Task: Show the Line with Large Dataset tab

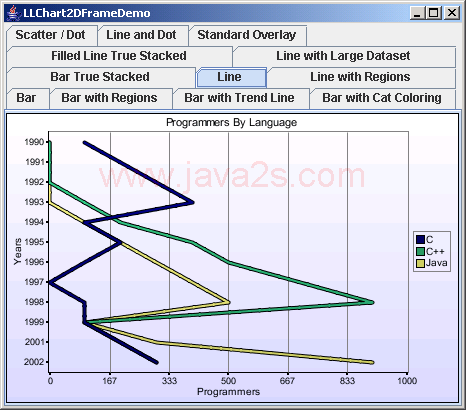Action: (x=344, y=56)
